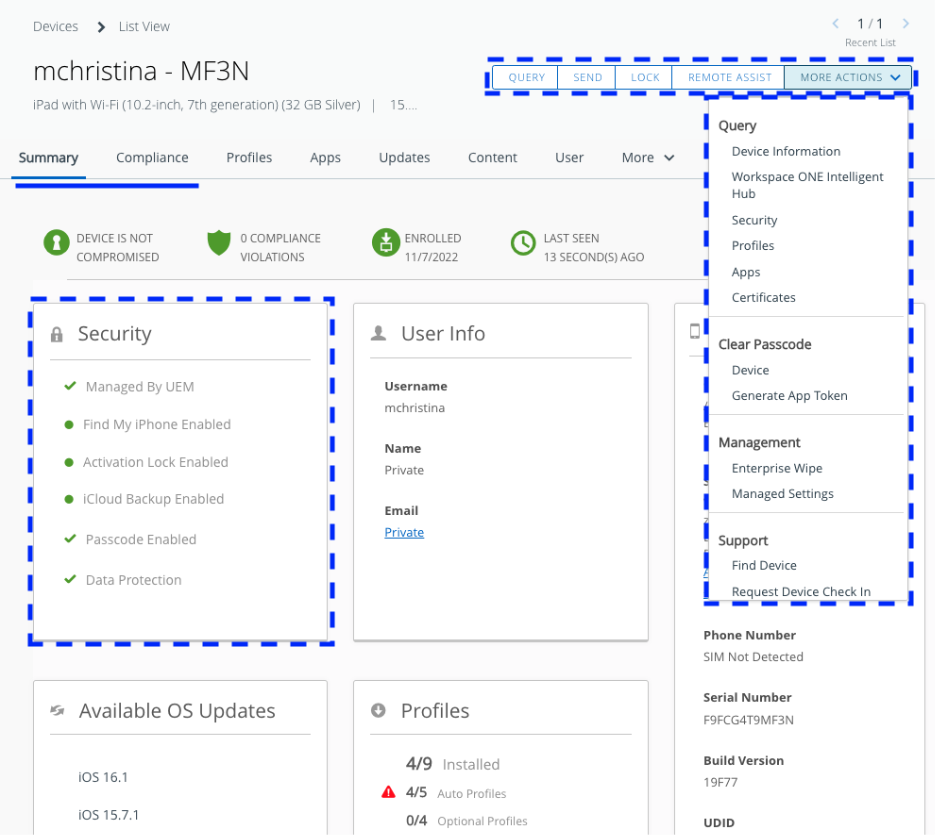Click the Remote Assist button
Screen dimensions: 936x835
[x=729, y=78]
